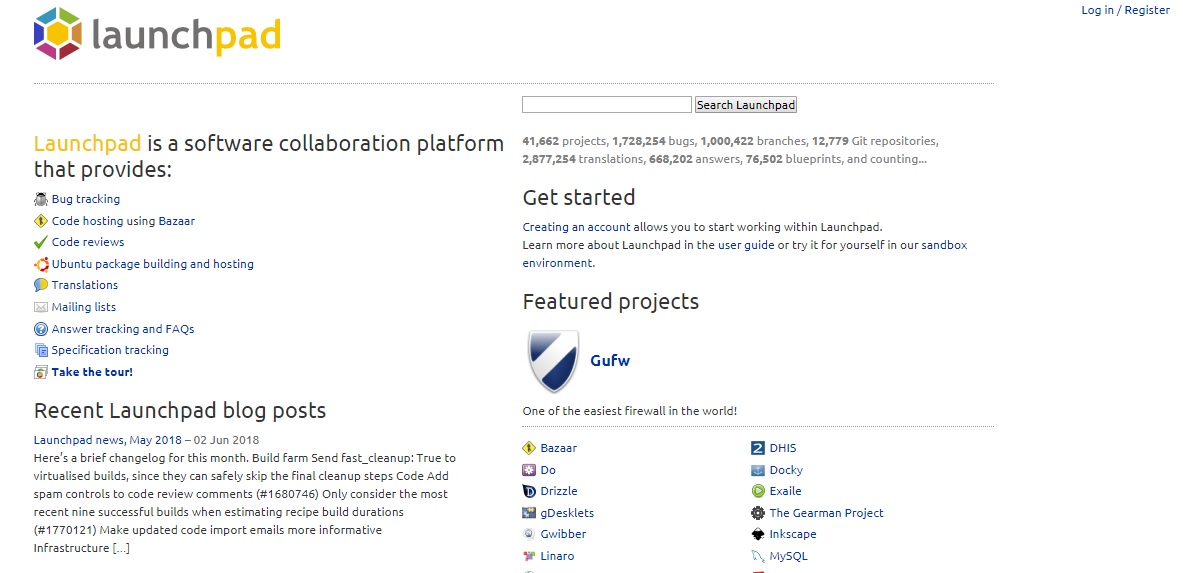1183x573 pixels.
Task: Click the envelope icon beside Mailing lists
Action: pos(41,307)
